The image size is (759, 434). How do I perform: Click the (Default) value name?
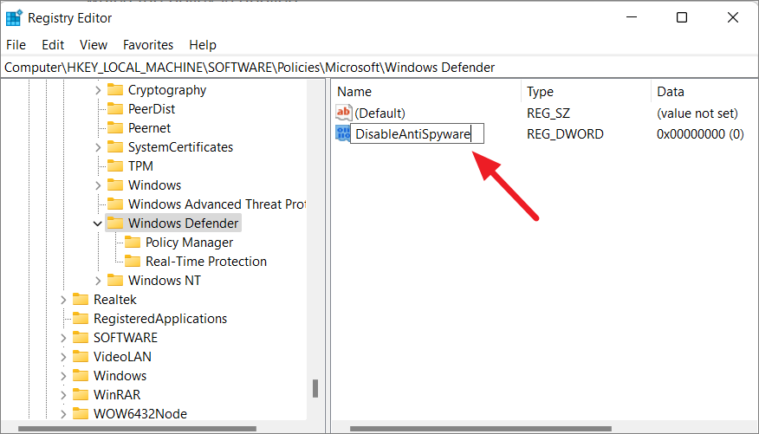coord(380,113)
